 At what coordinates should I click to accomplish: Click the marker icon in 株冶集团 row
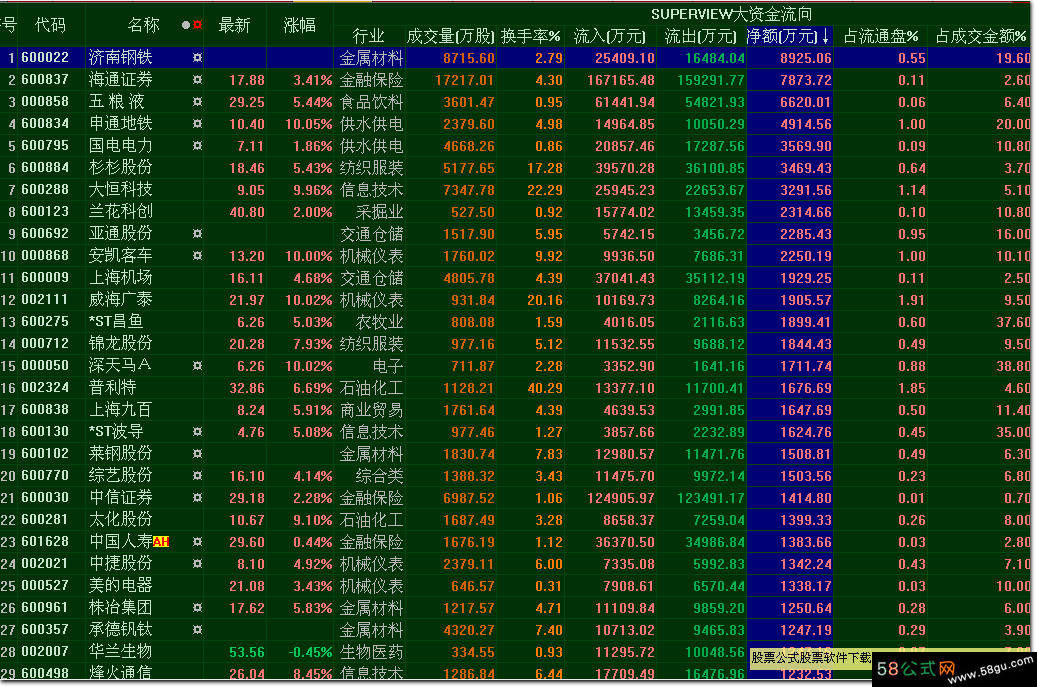[x=197, y=608]
